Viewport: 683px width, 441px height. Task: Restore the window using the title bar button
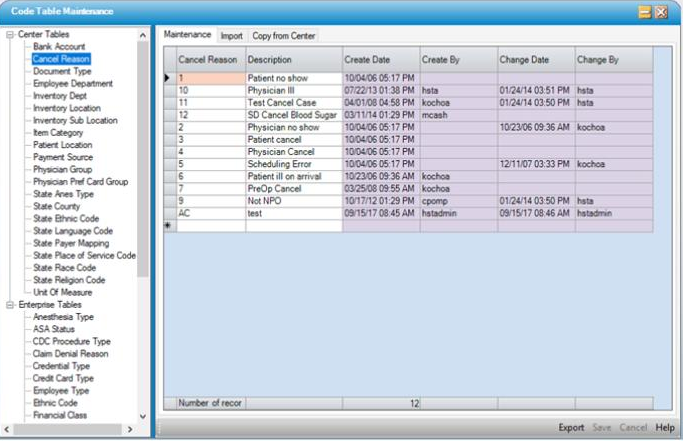645,12
